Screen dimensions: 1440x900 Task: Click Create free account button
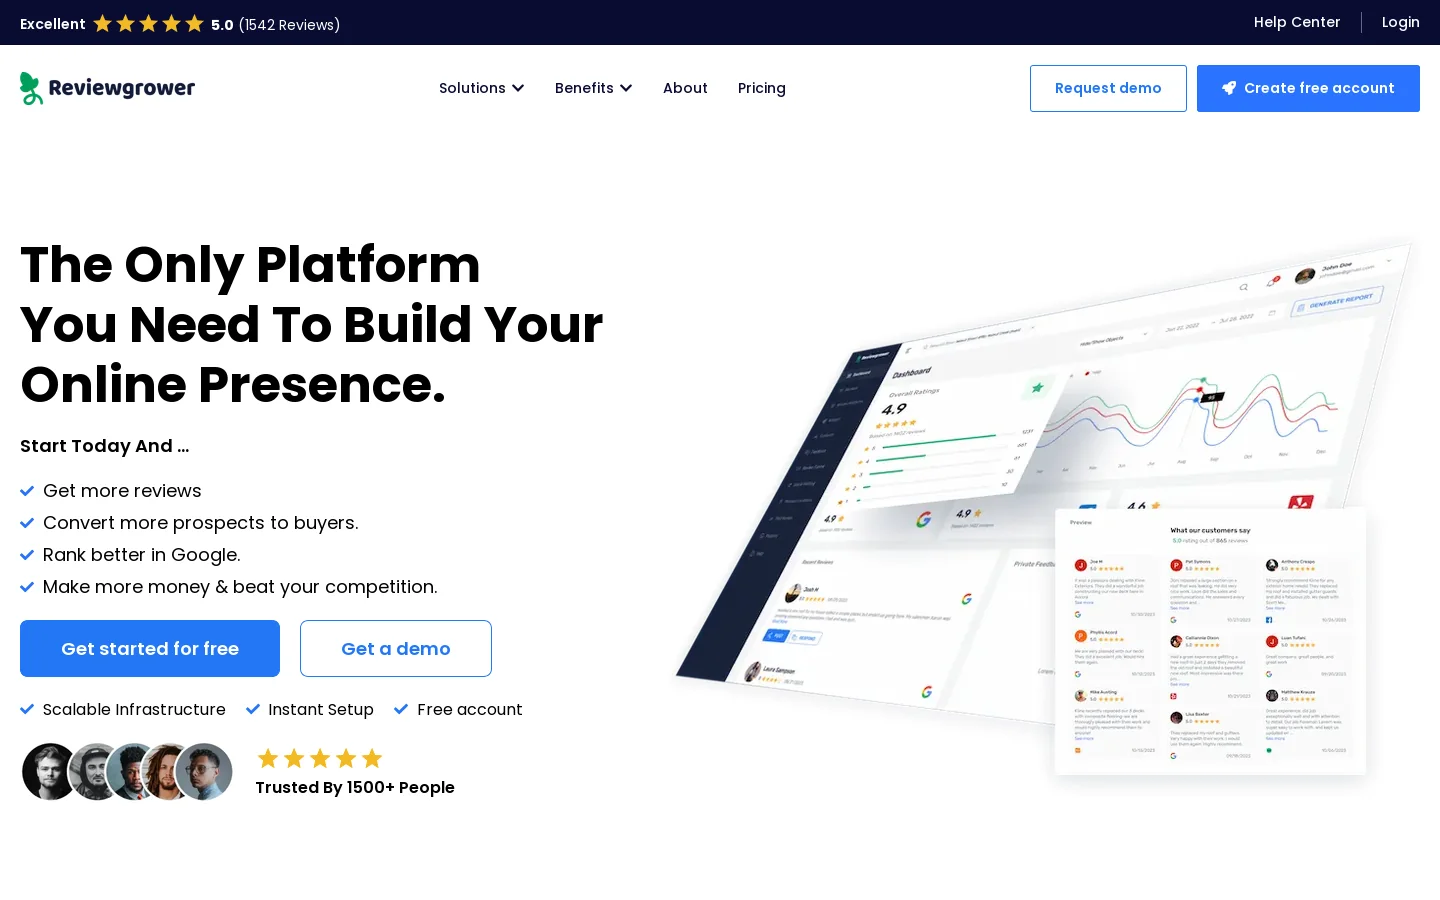[1308, 88]
